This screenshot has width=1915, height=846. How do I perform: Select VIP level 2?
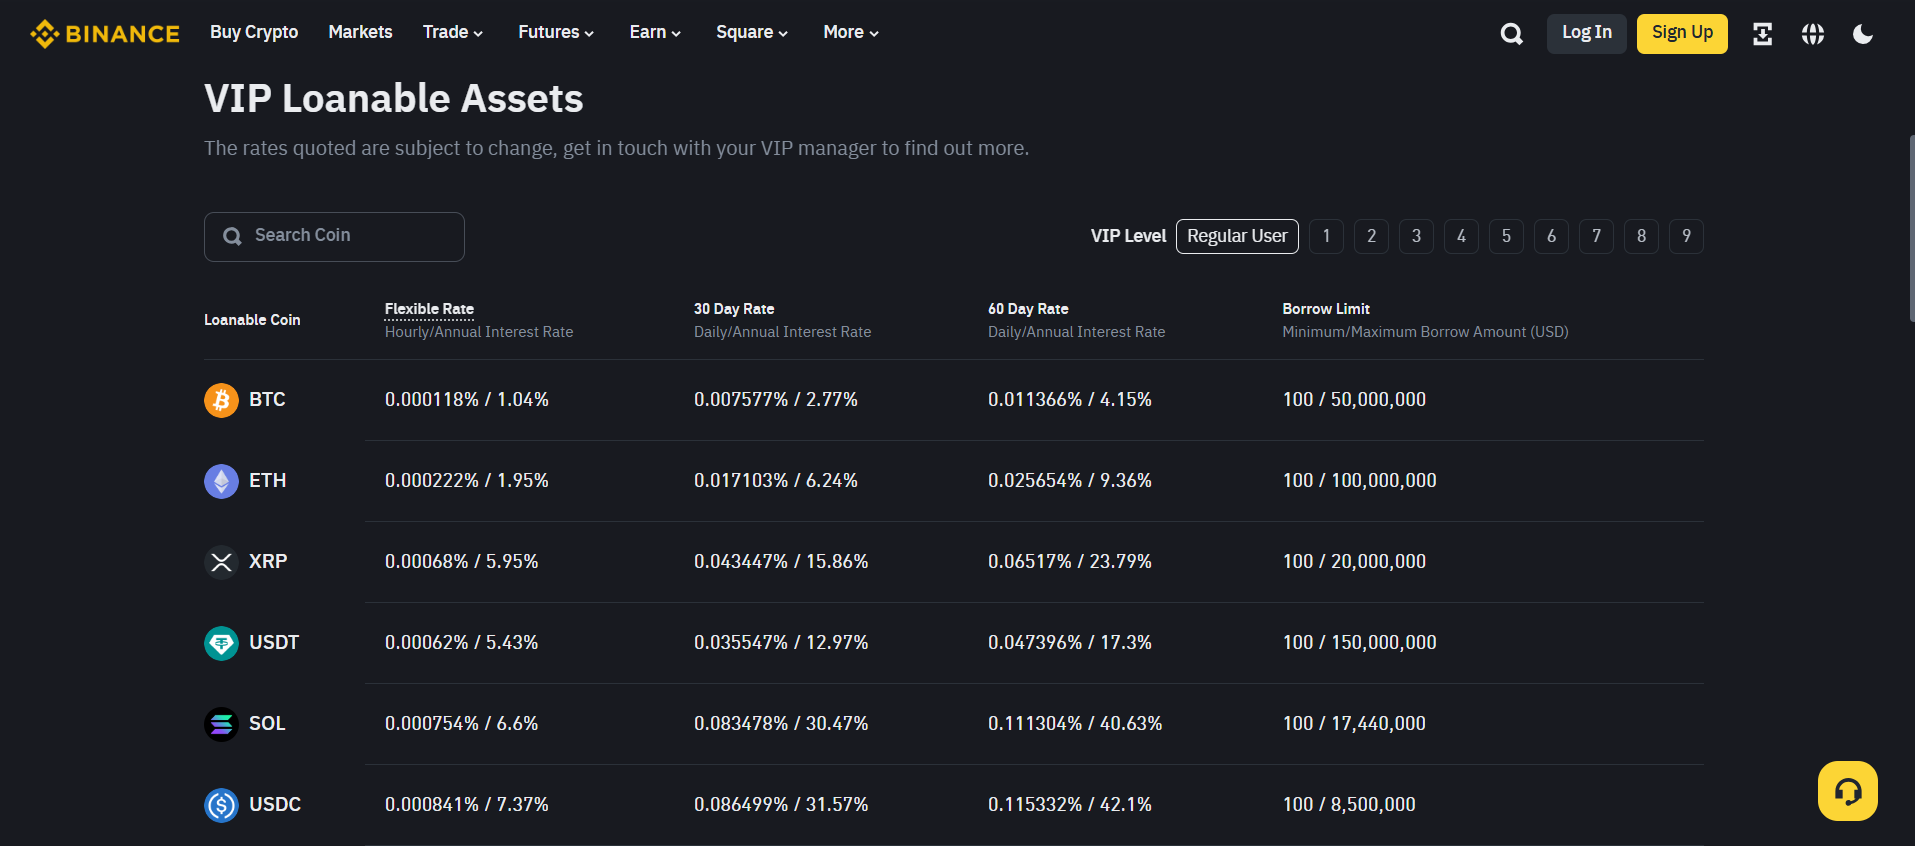click(1371, 236)
